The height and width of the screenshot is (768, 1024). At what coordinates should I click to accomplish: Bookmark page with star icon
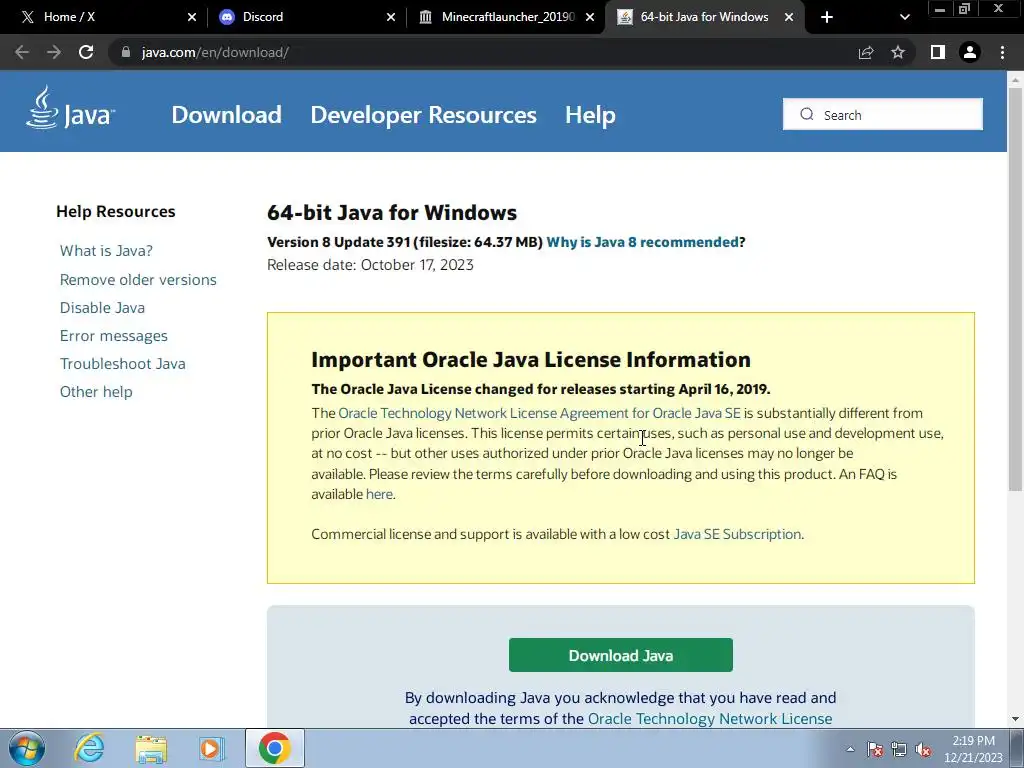tap(898, 52)
